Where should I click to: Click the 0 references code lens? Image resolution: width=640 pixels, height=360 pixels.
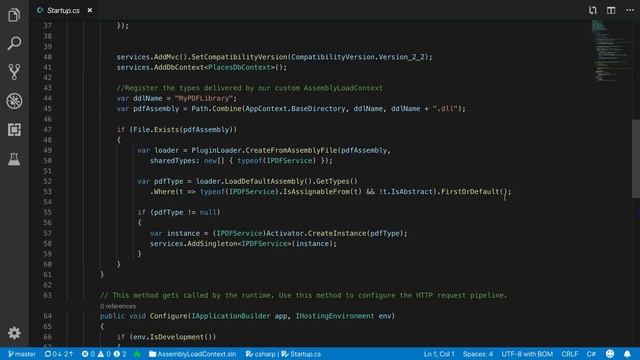pos(118,306)
